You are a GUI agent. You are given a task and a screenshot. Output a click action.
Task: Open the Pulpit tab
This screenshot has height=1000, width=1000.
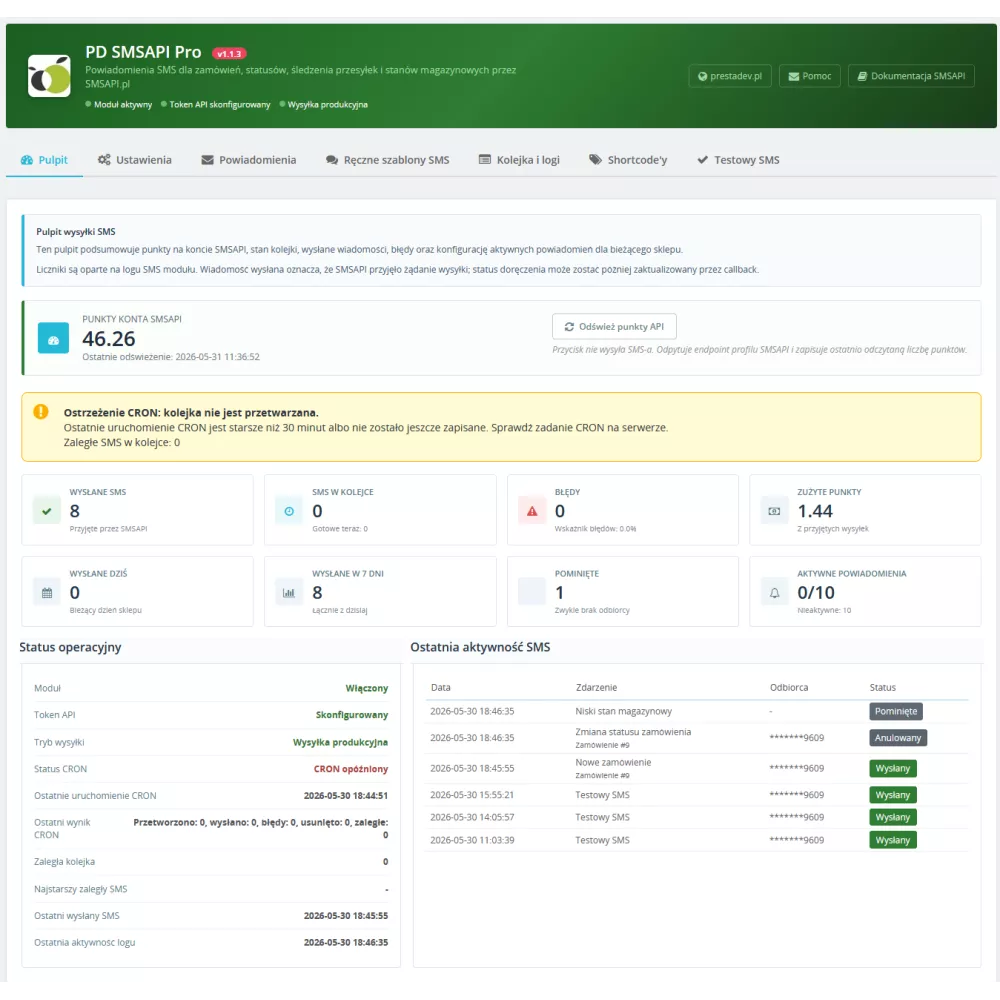click(44, 160)
